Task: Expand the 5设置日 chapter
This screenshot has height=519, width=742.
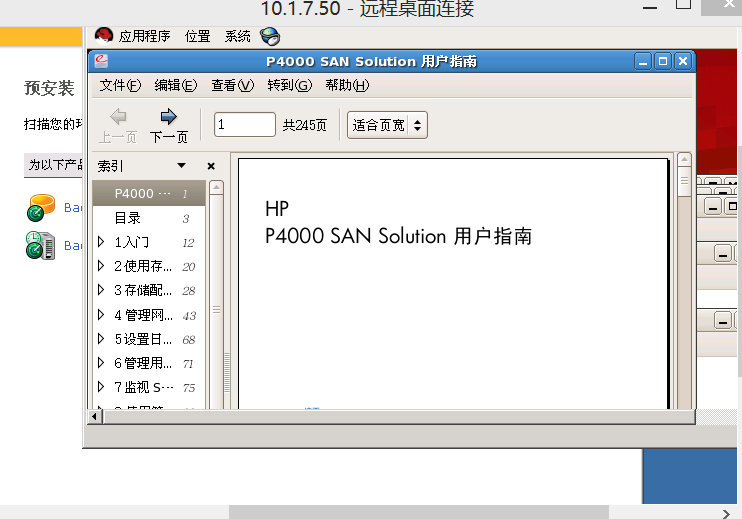Action: [x=101, y=339]
